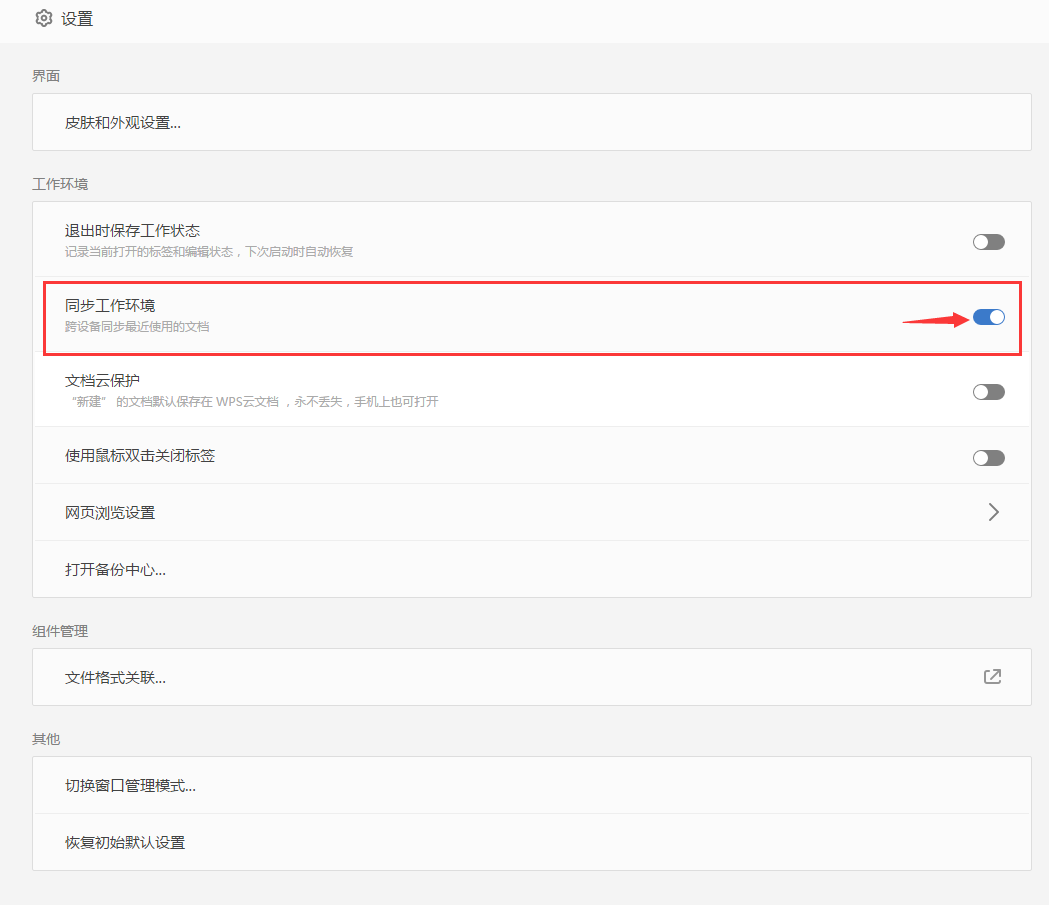Expand 网页浏览设置 chevron arrow
Screen dimensions: 1049x905
coord(993,512)
